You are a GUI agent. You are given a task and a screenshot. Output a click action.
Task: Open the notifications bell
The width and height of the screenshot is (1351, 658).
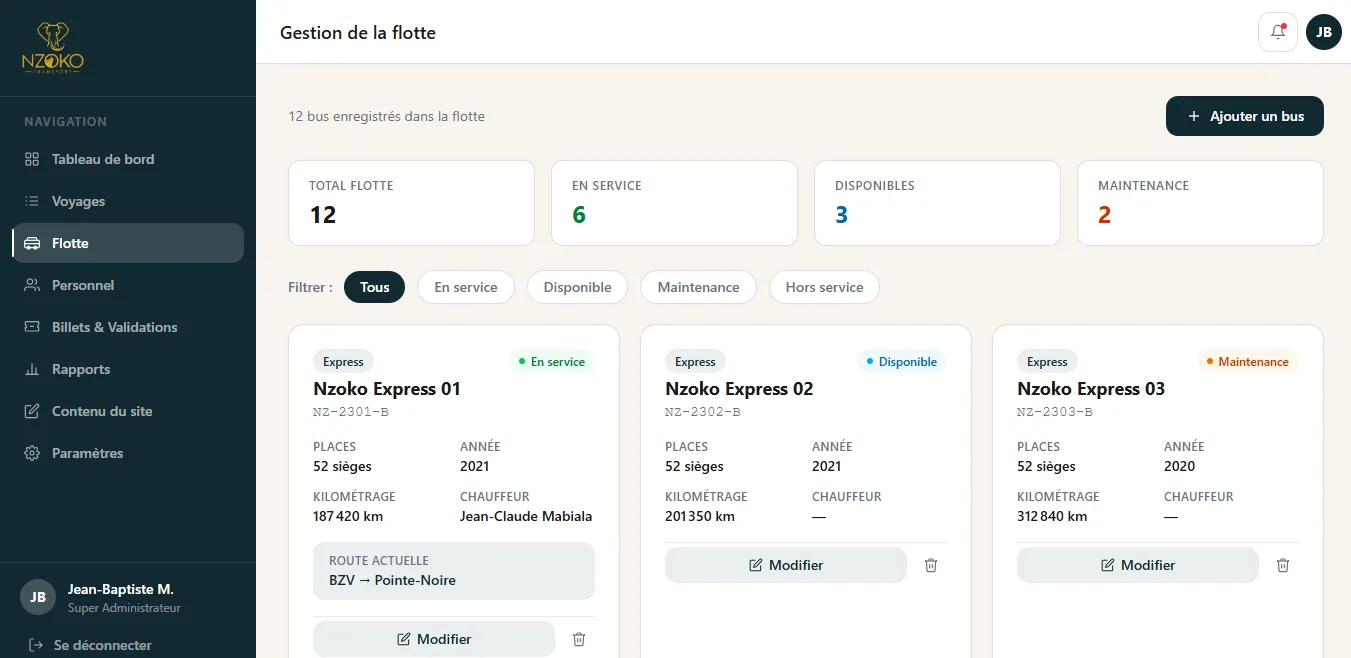1278,32
